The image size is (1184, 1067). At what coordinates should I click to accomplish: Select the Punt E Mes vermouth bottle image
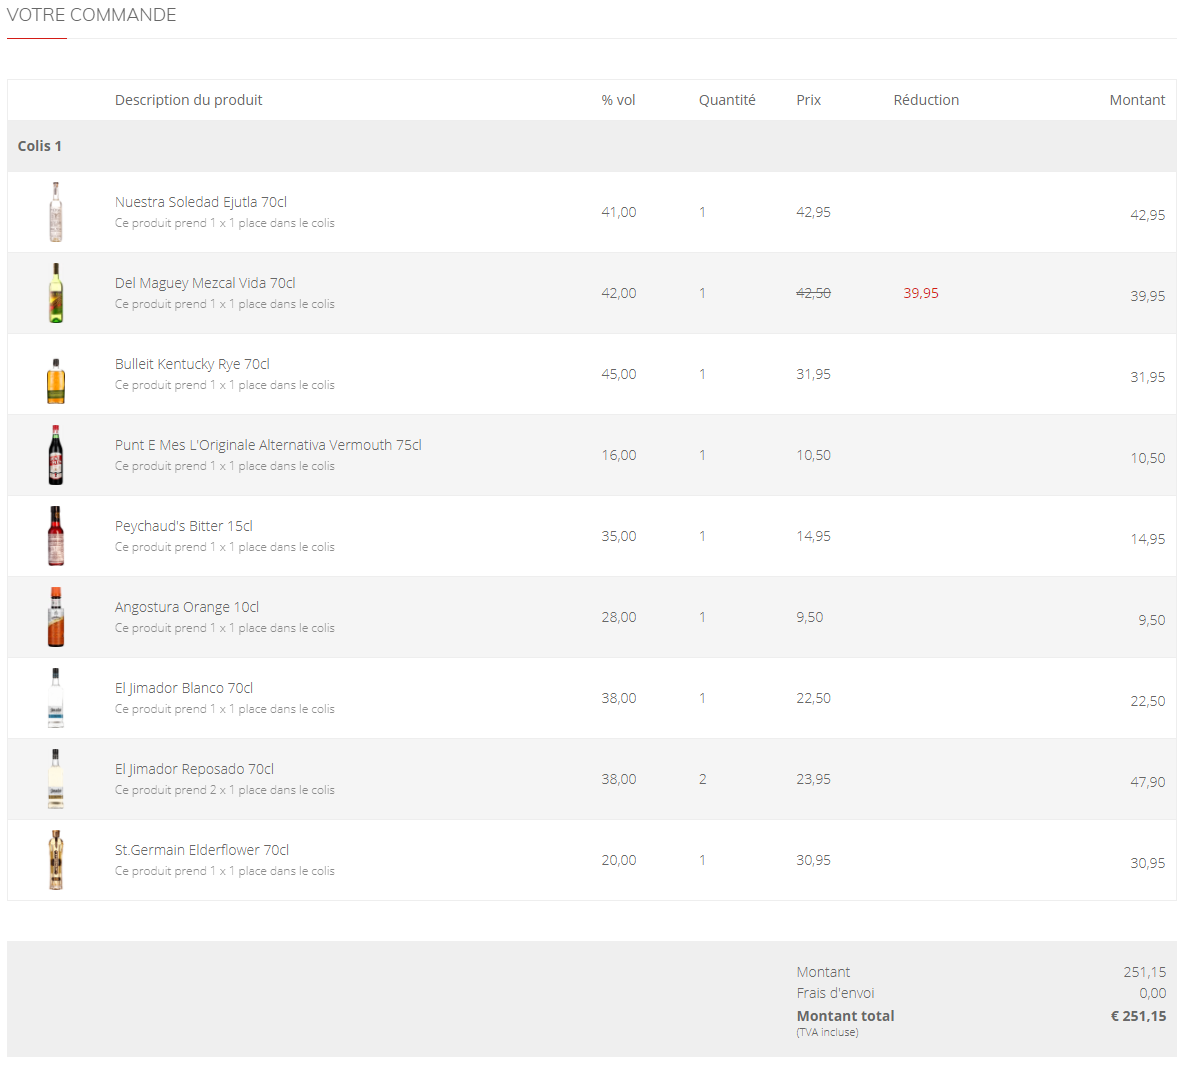point(56,455)
